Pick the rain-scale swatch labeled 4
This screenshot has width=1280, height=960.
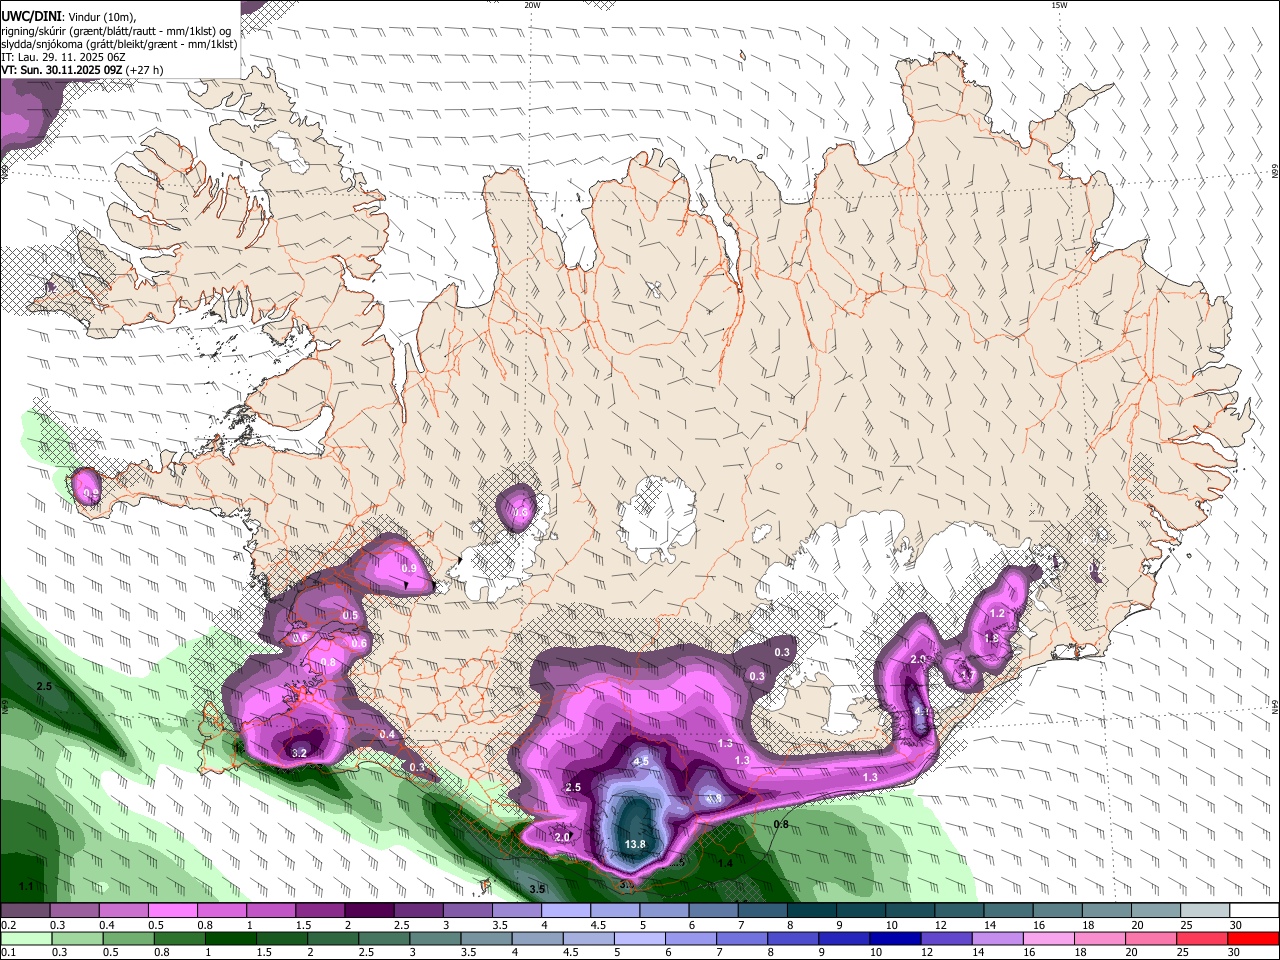point(538,939)
